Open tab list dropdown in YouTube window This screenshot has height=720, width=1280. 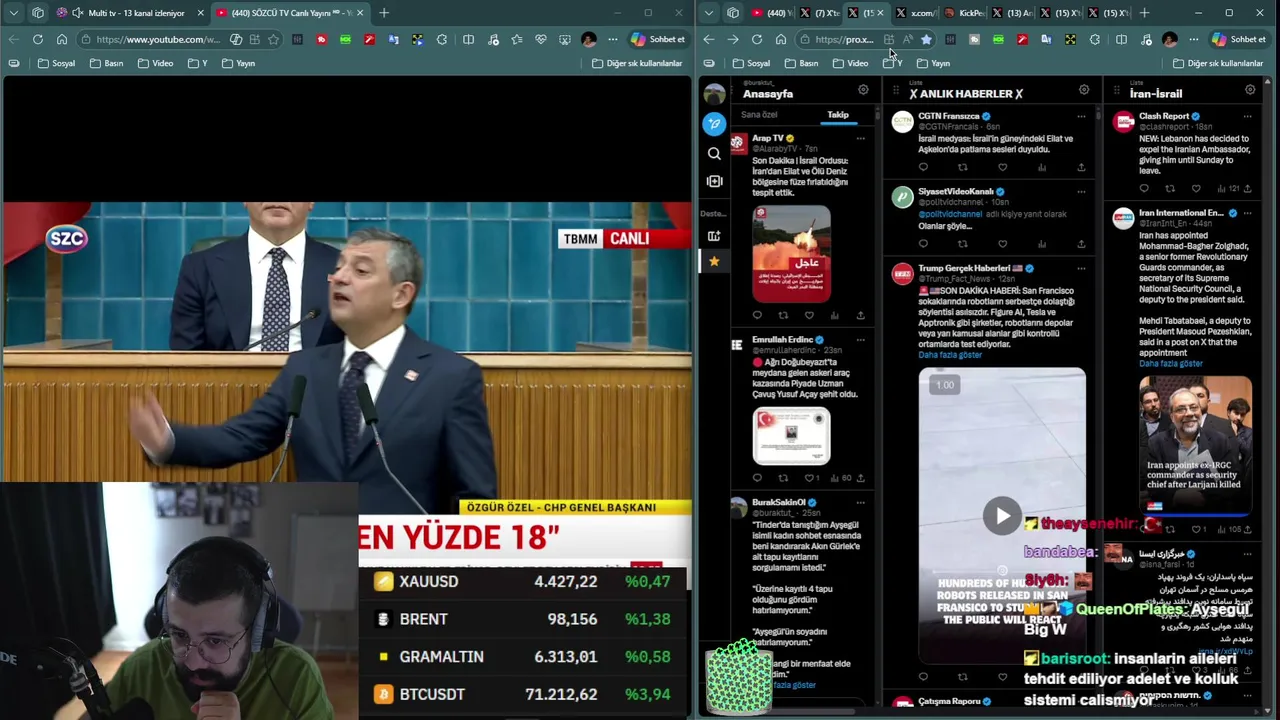(13, 13)
